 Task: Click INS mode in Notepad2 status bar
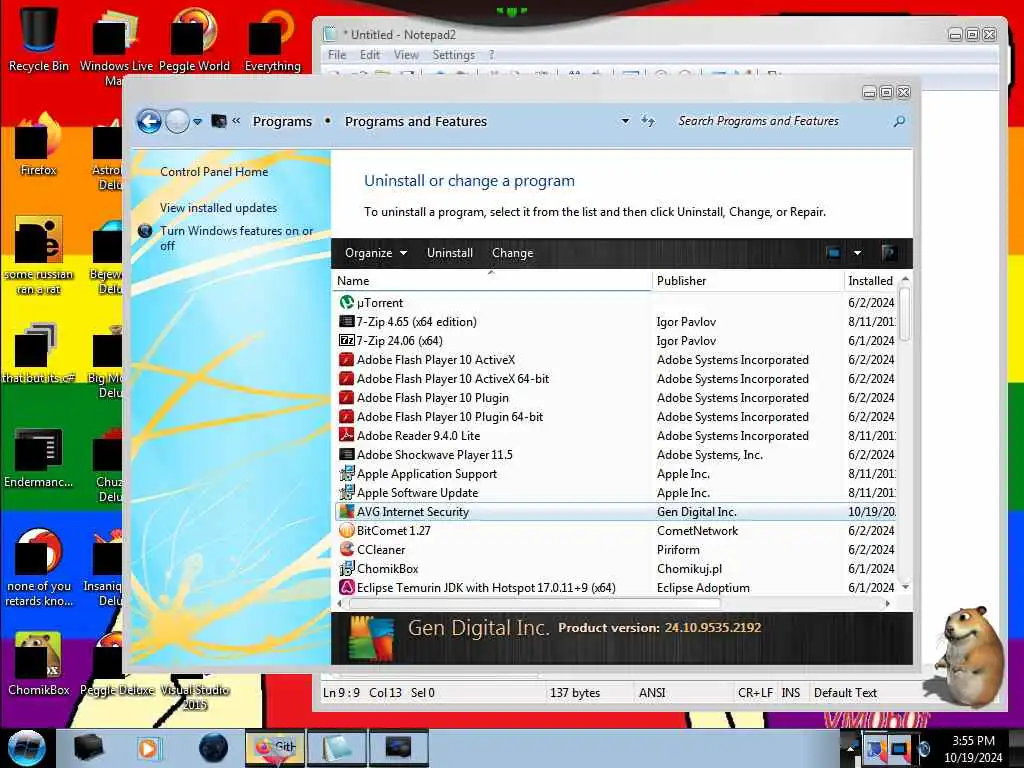[790, 693]
